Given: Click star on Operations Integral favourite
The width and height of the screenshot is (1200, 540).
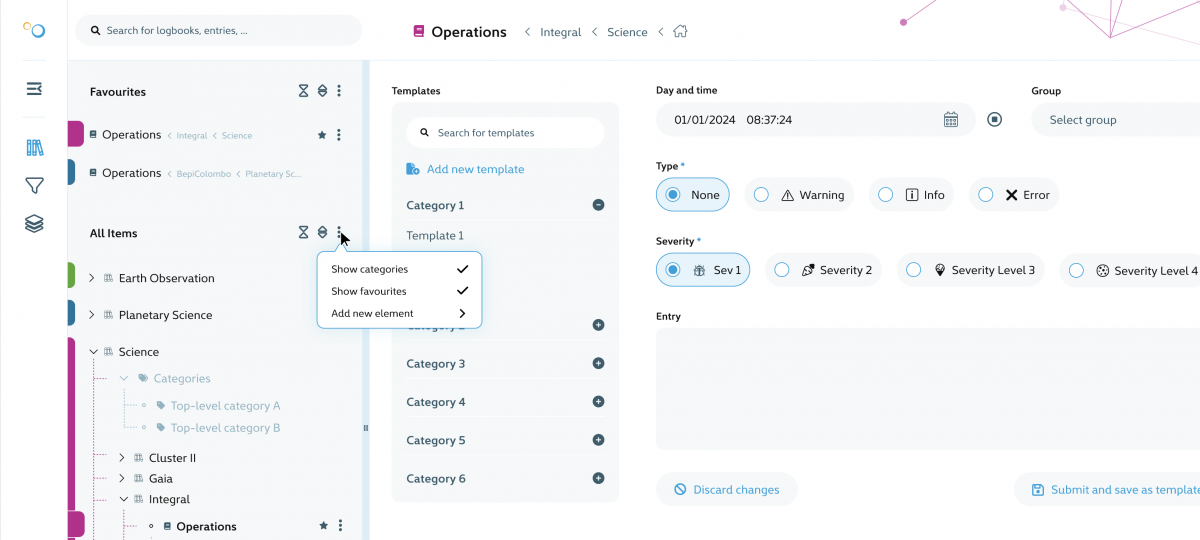Looking at the screenshot, I should tap(322, 135).
